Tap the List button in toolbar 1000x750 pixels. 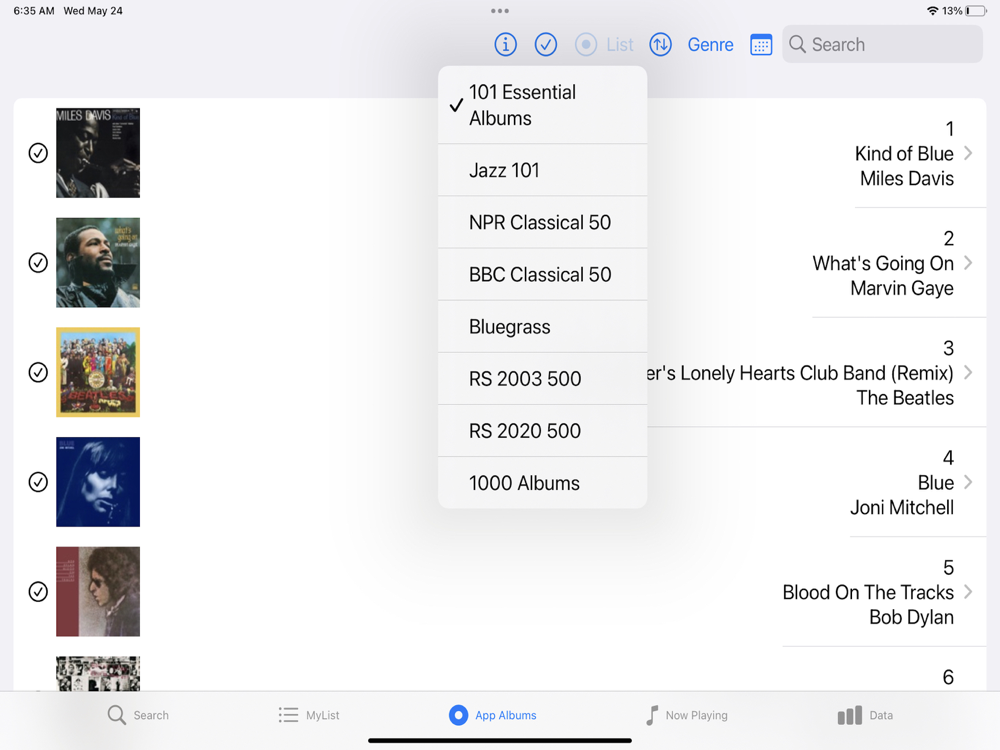point(604,45)
